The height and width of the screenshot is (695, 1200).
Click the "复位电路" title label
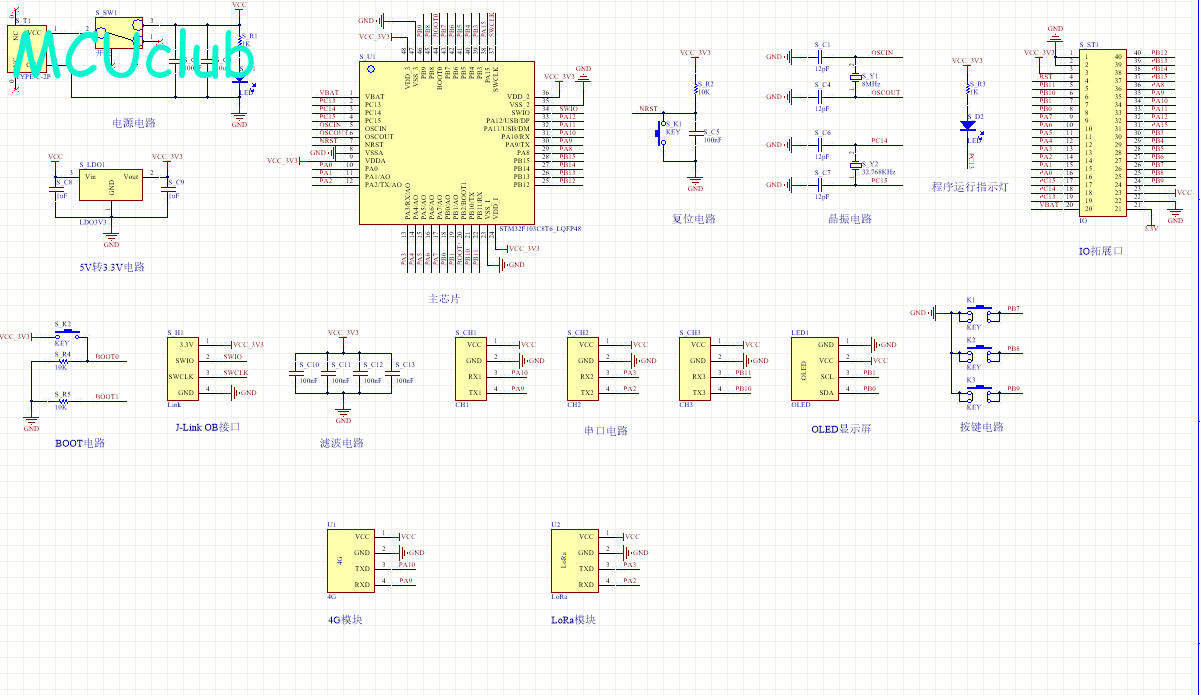click(694, 219)
